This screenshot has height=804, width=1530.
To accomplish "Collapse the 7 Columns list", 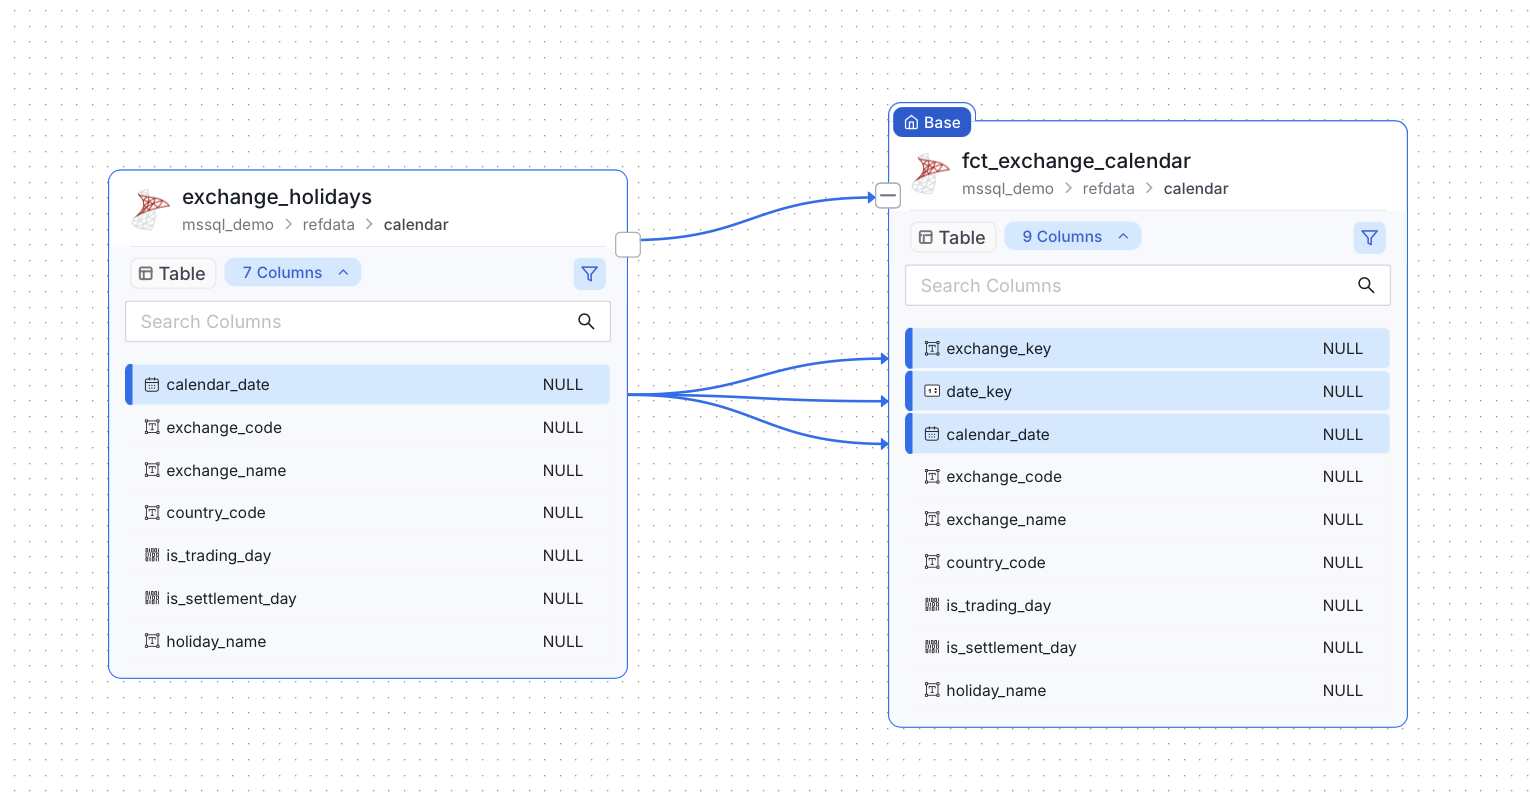I will pyautogui.click(x=293, y=272).
